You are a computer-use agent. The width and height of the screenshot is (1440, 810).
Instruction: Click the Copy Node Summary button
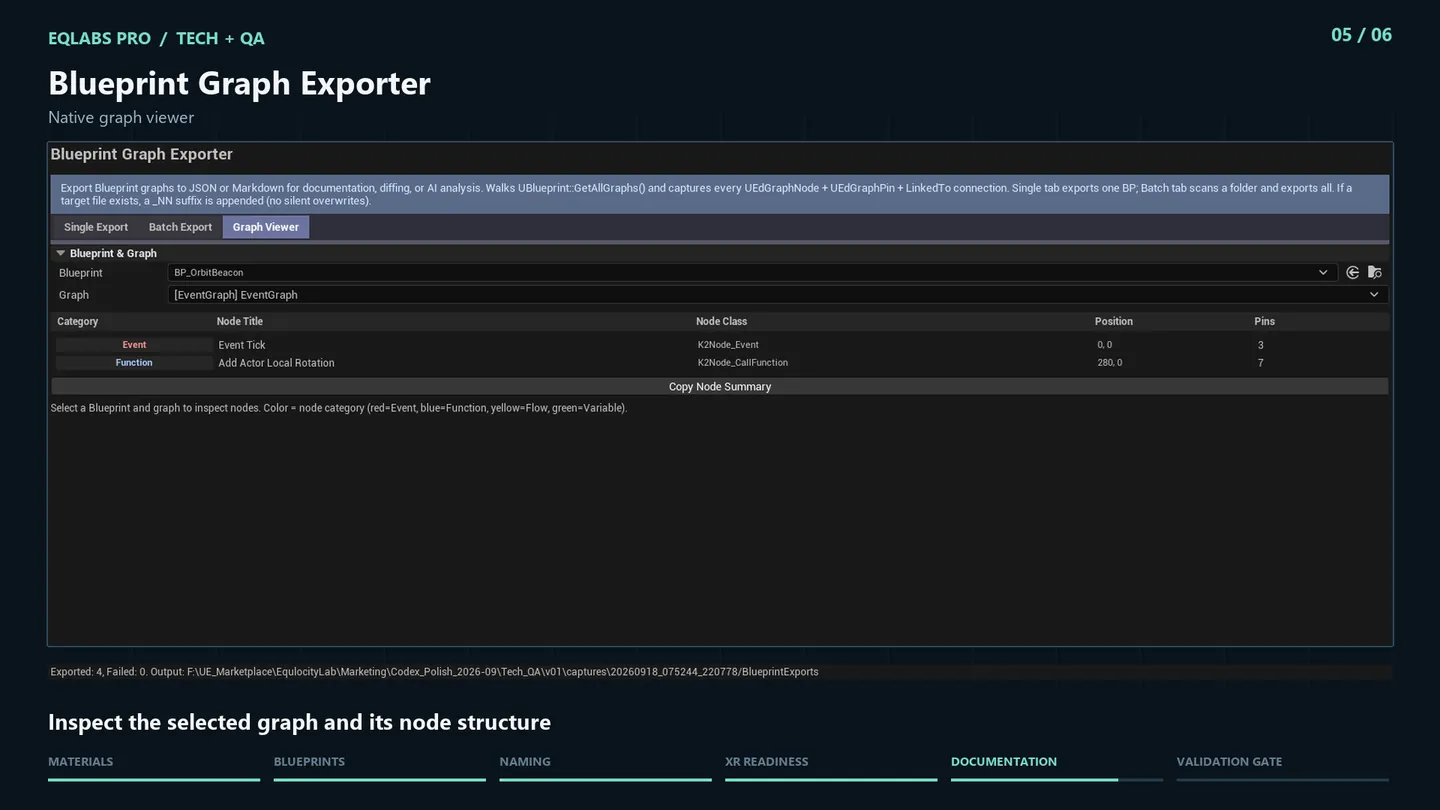[x=720, y=386]
